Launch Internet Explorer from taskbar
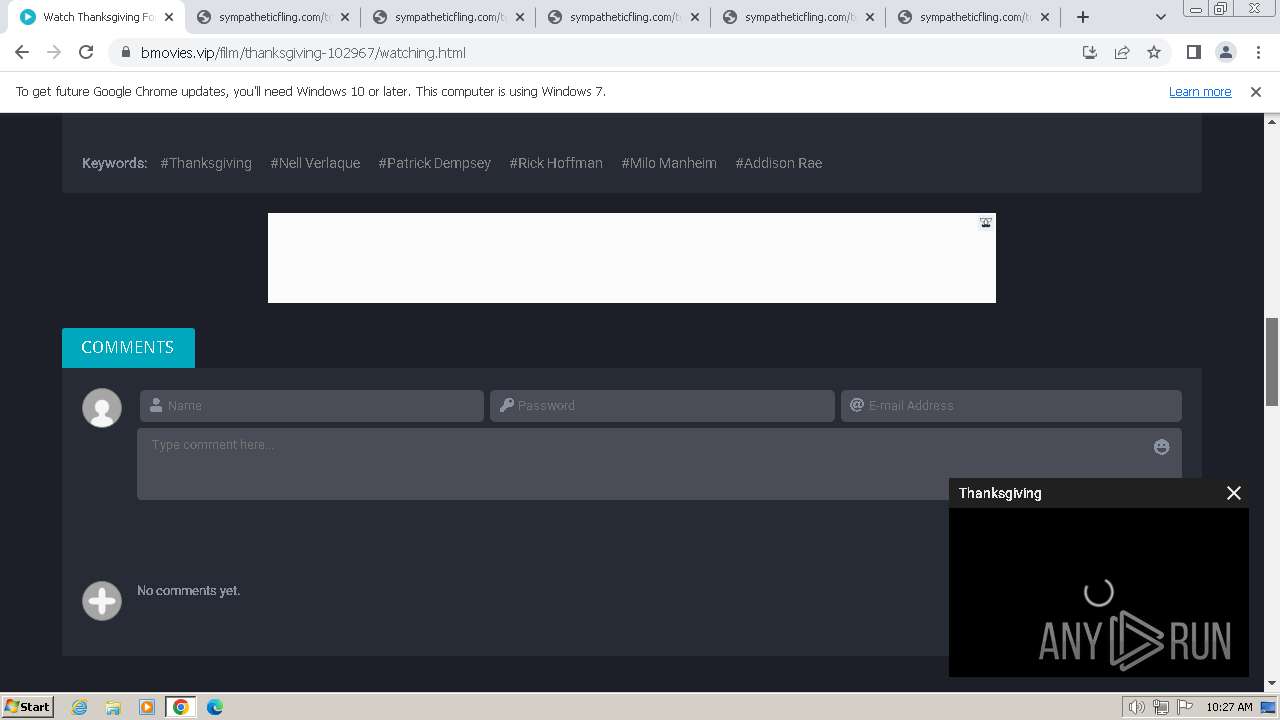Screen dimensions: 1280x720 [79, 707]
